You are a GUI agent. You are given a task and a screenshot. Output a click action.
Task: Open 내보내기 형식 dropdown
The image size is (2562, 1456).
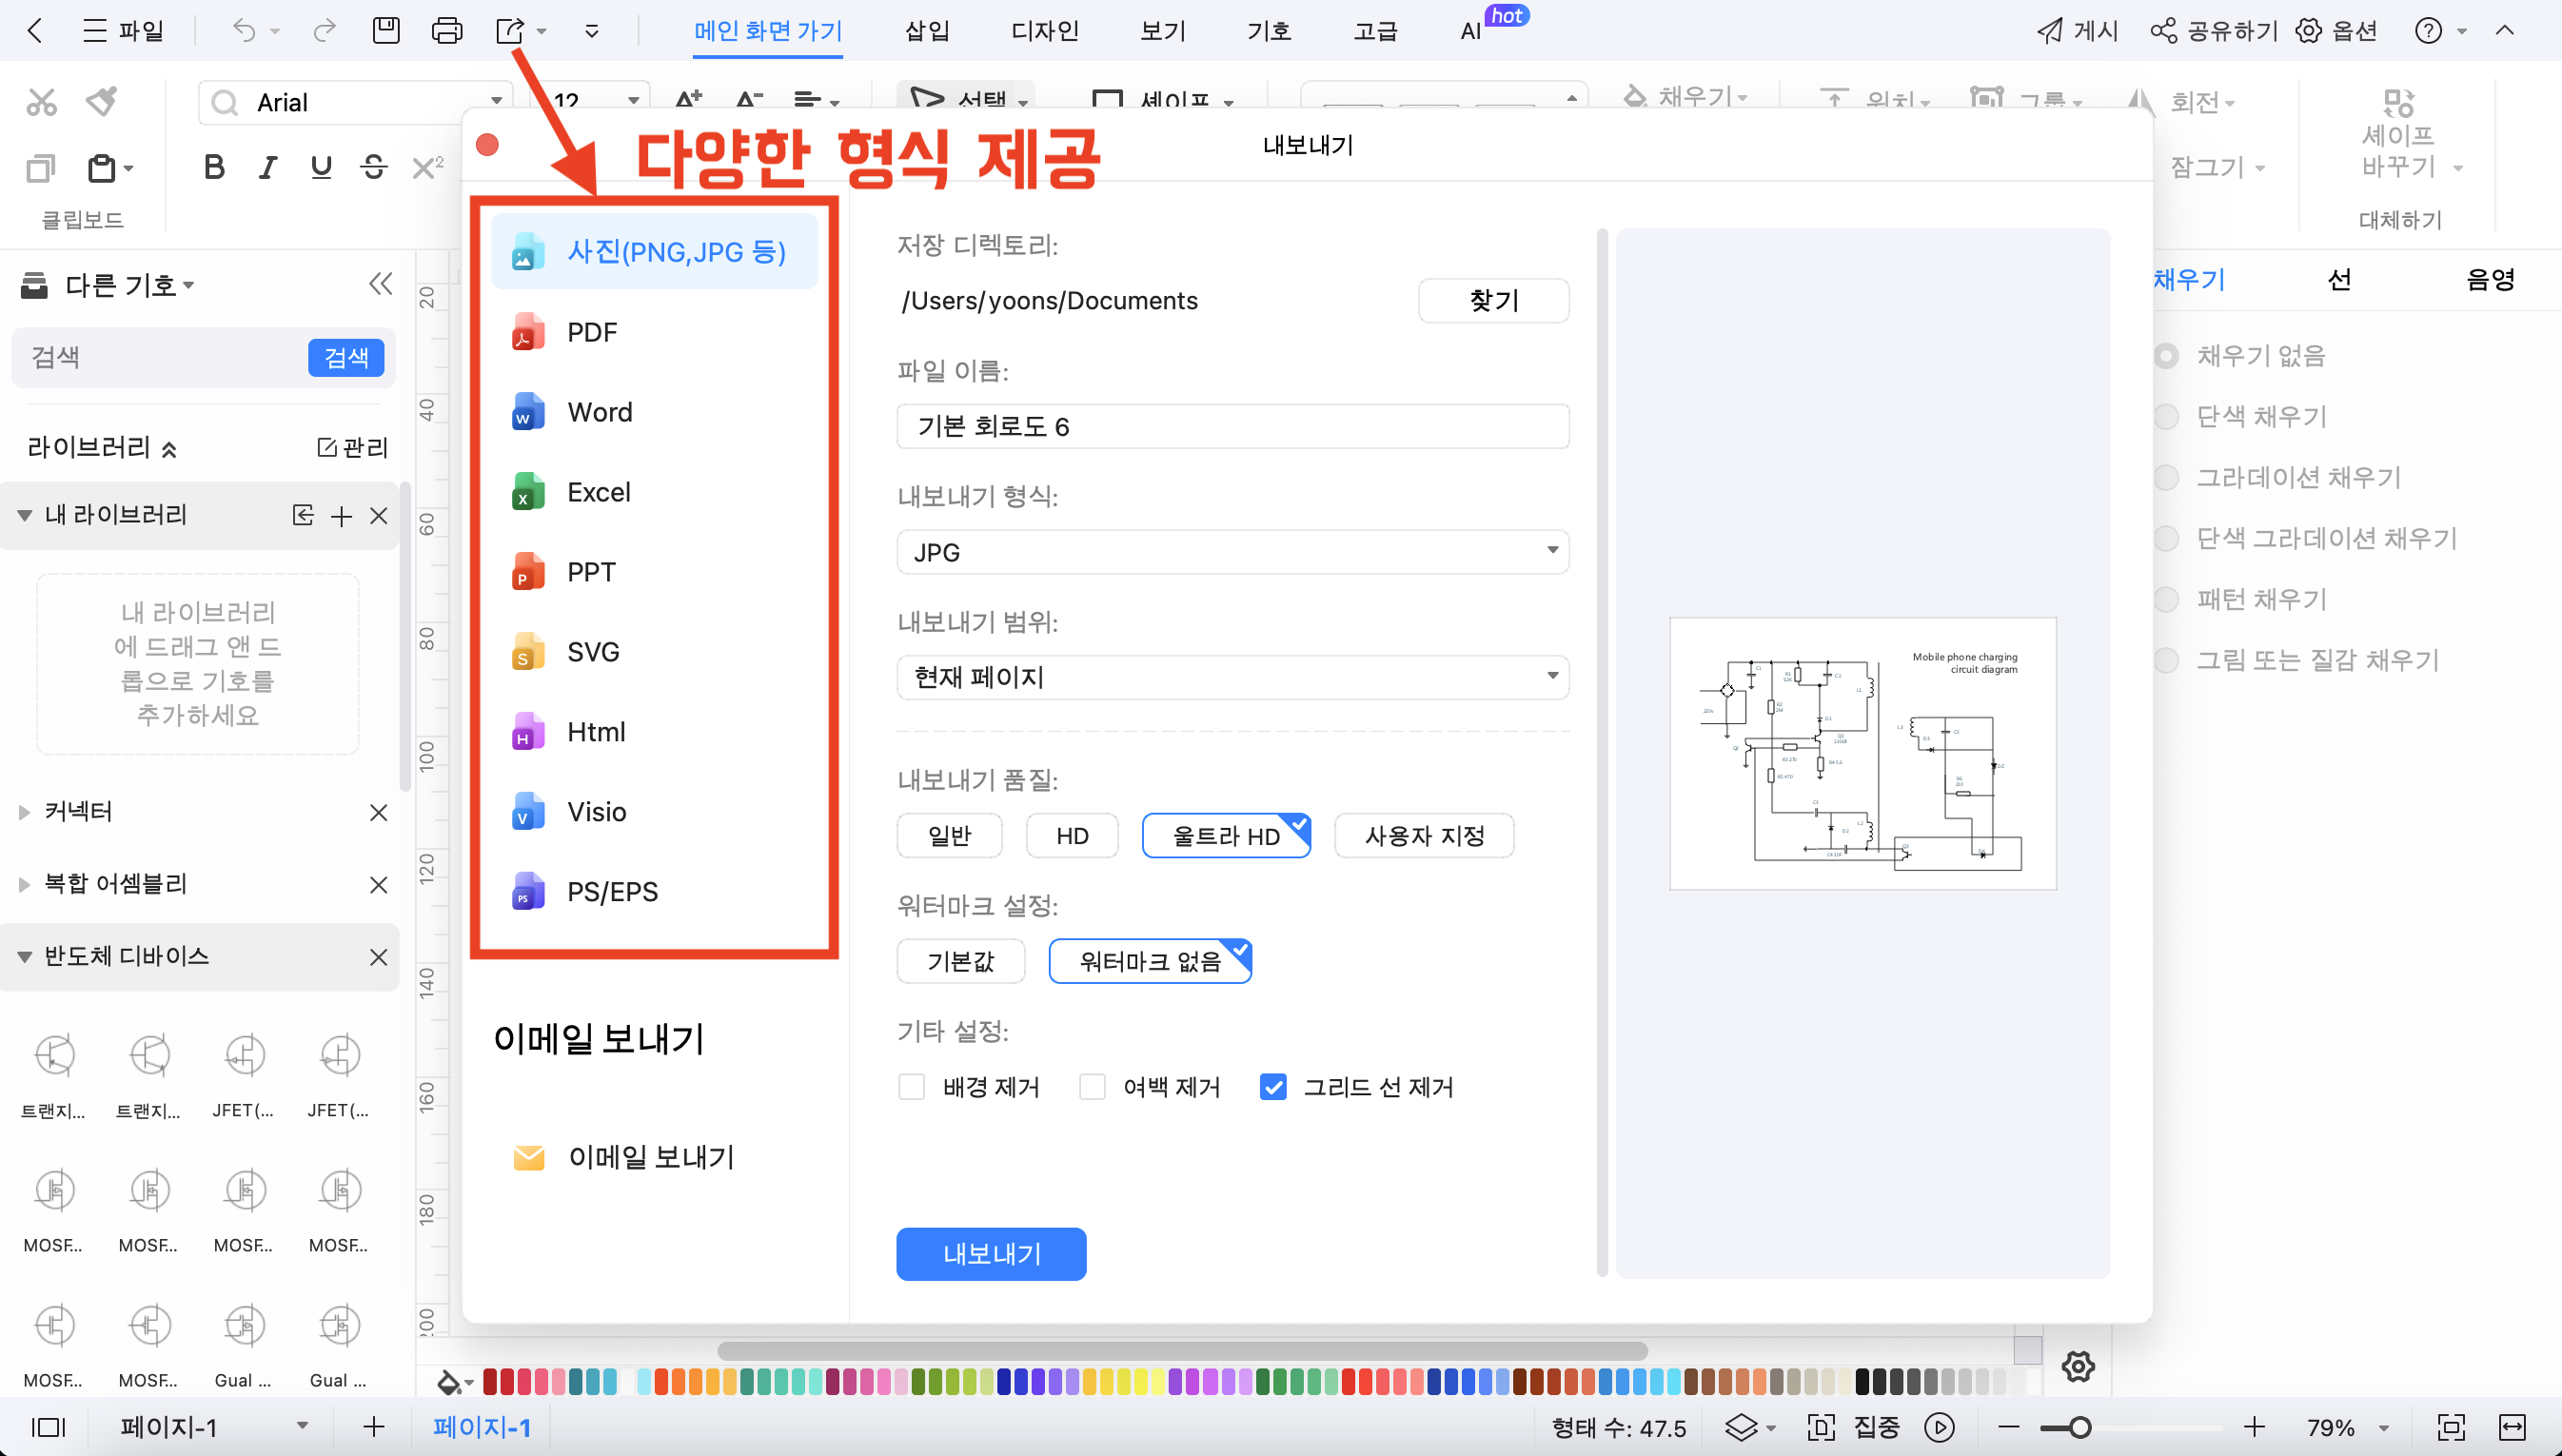pos(1232,552)
